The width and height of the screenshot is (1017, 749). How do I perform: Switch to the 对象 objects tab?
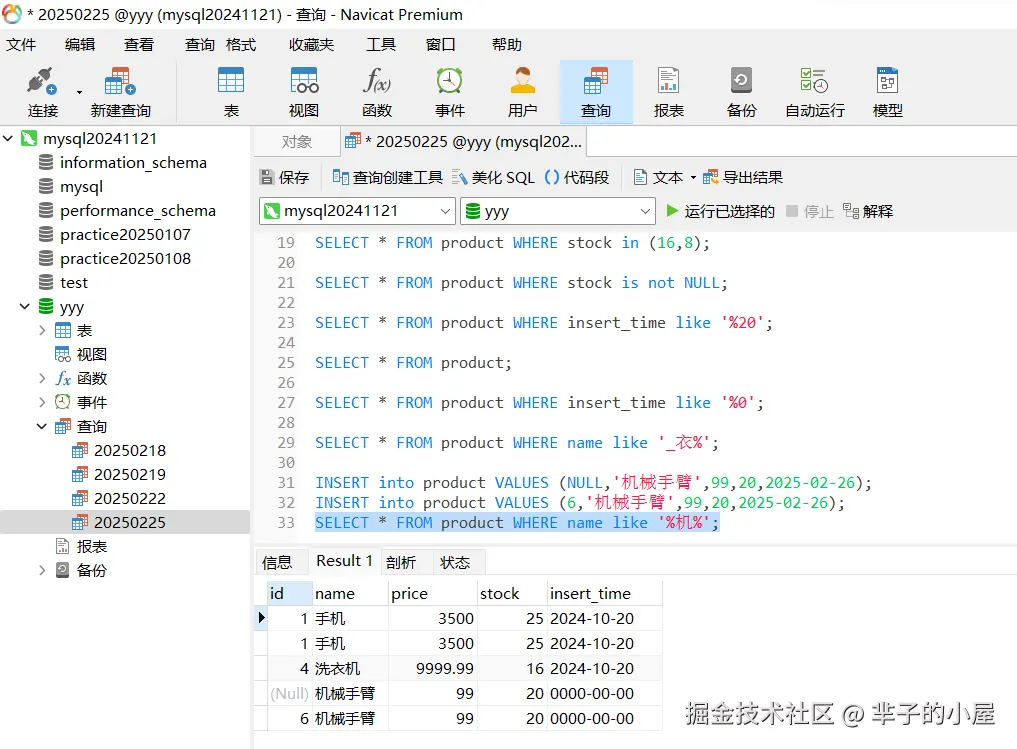coord(296,141)
